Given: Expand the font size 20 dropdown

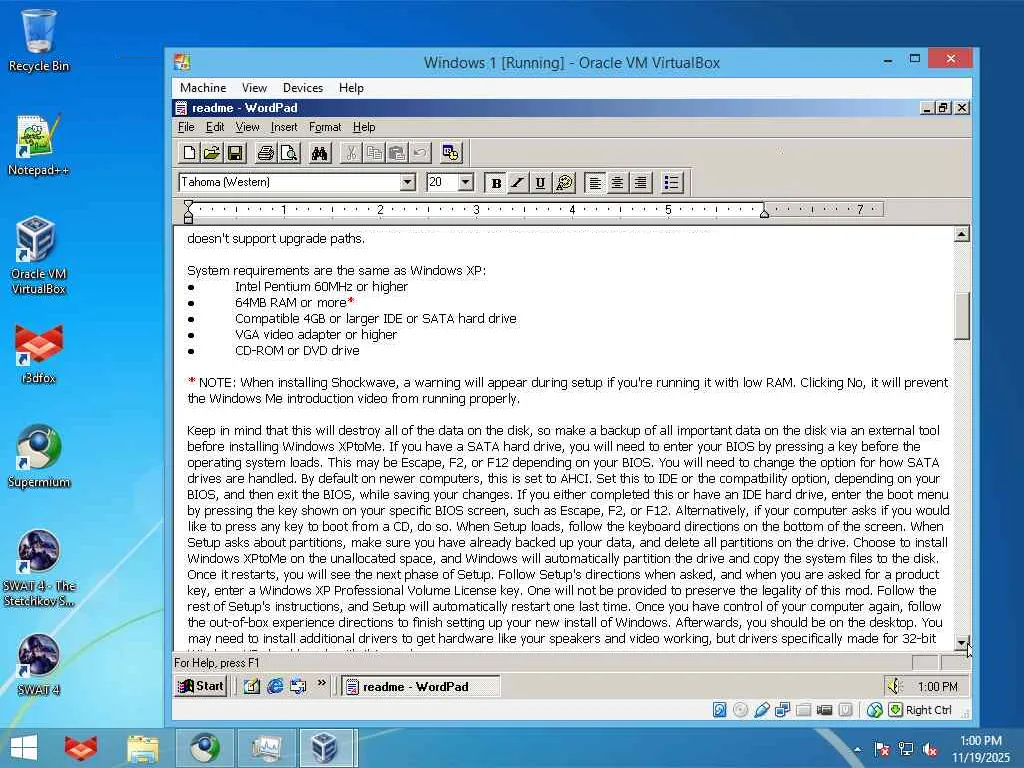Looking at the screenshot, I should pyautogui.click(x=466, y=182).
